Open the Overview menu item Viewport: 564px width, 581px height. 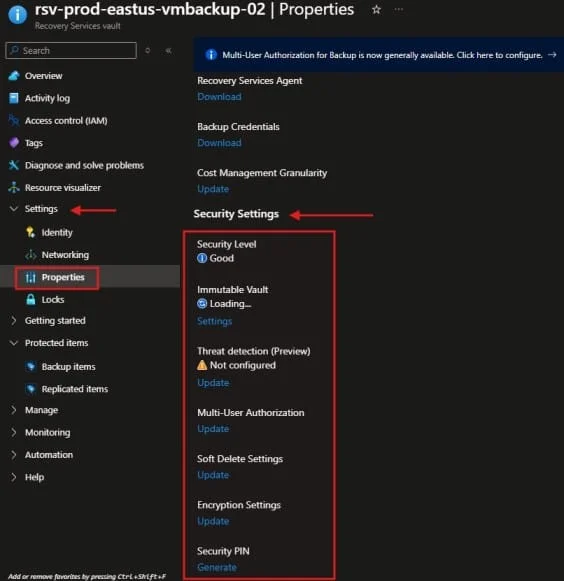[x=43, y=76]
